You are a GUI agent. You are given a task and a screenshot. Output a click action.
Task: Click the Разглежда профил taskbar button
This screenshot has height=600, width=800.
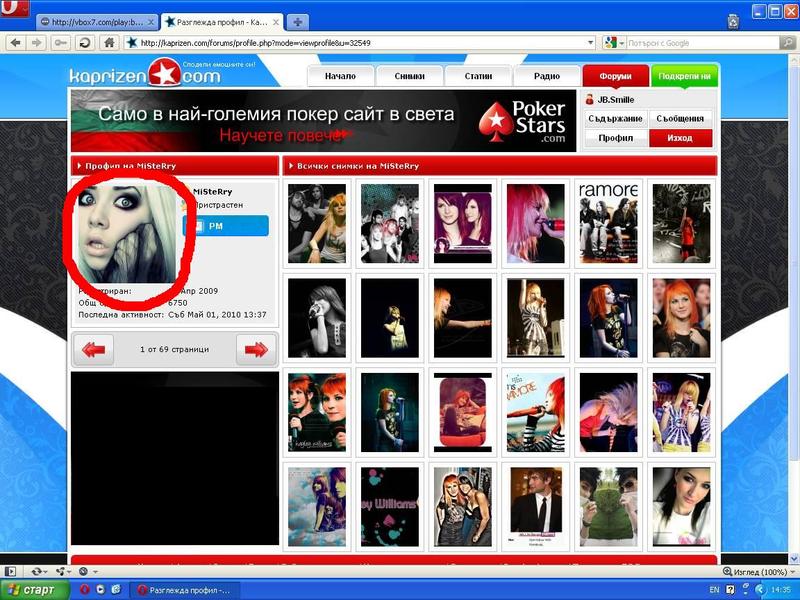click(184, 590)
